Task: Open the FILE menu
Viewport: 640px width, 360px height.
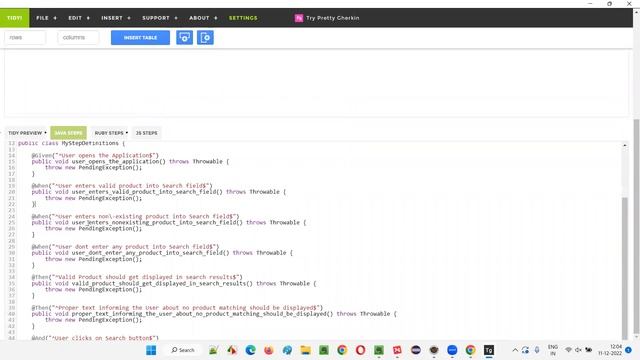Action: tap(42, 18)
